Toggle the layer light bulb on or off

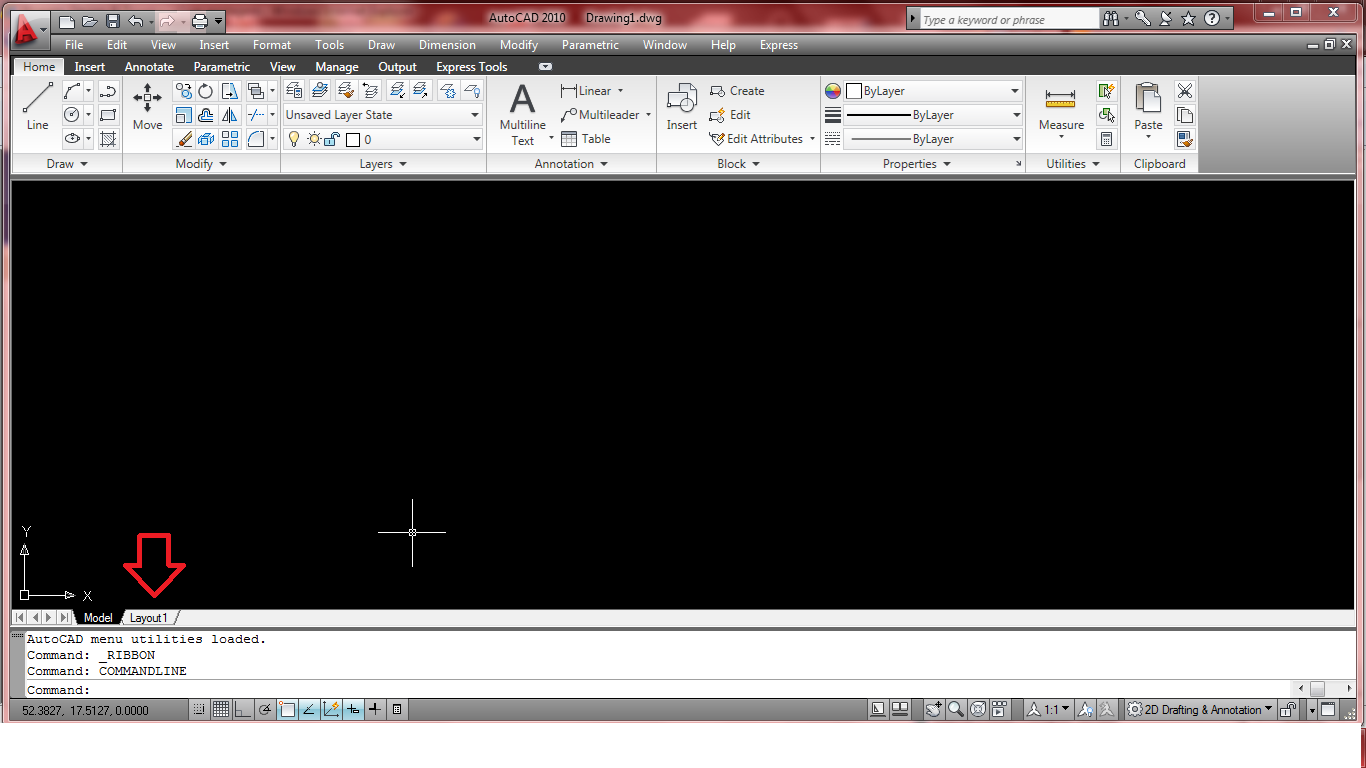pyautogui.click(x=293, y=138)
